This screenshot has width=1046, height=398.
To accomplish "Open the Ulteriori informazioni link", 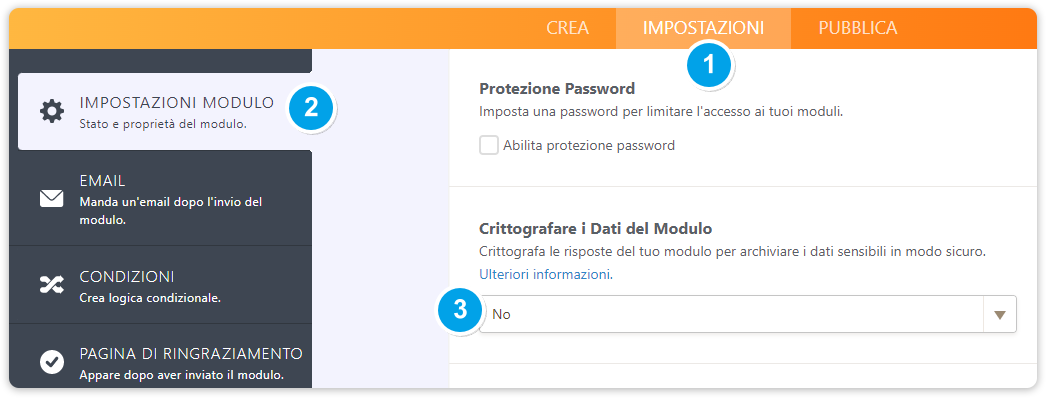I will pyautogui.click(x=546, y=274).
